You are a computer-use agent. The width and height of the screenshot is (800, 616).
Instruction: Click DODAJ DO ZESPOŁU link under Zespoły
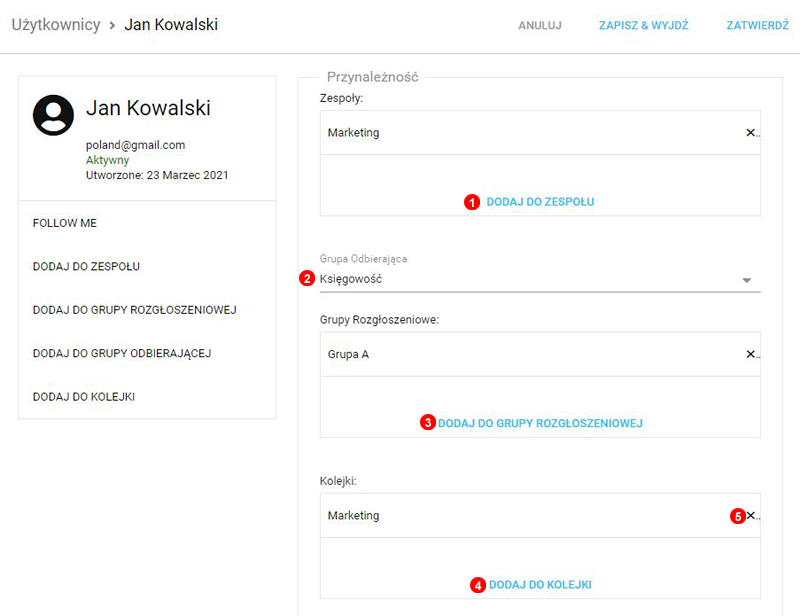[540, 202]
